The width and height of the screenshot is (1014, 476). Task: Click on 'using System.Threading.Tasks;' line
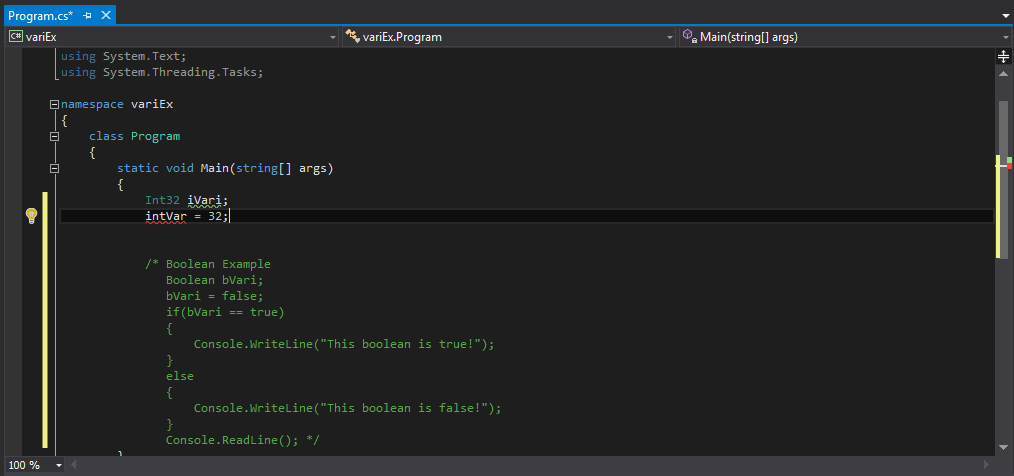pos(162,72)
